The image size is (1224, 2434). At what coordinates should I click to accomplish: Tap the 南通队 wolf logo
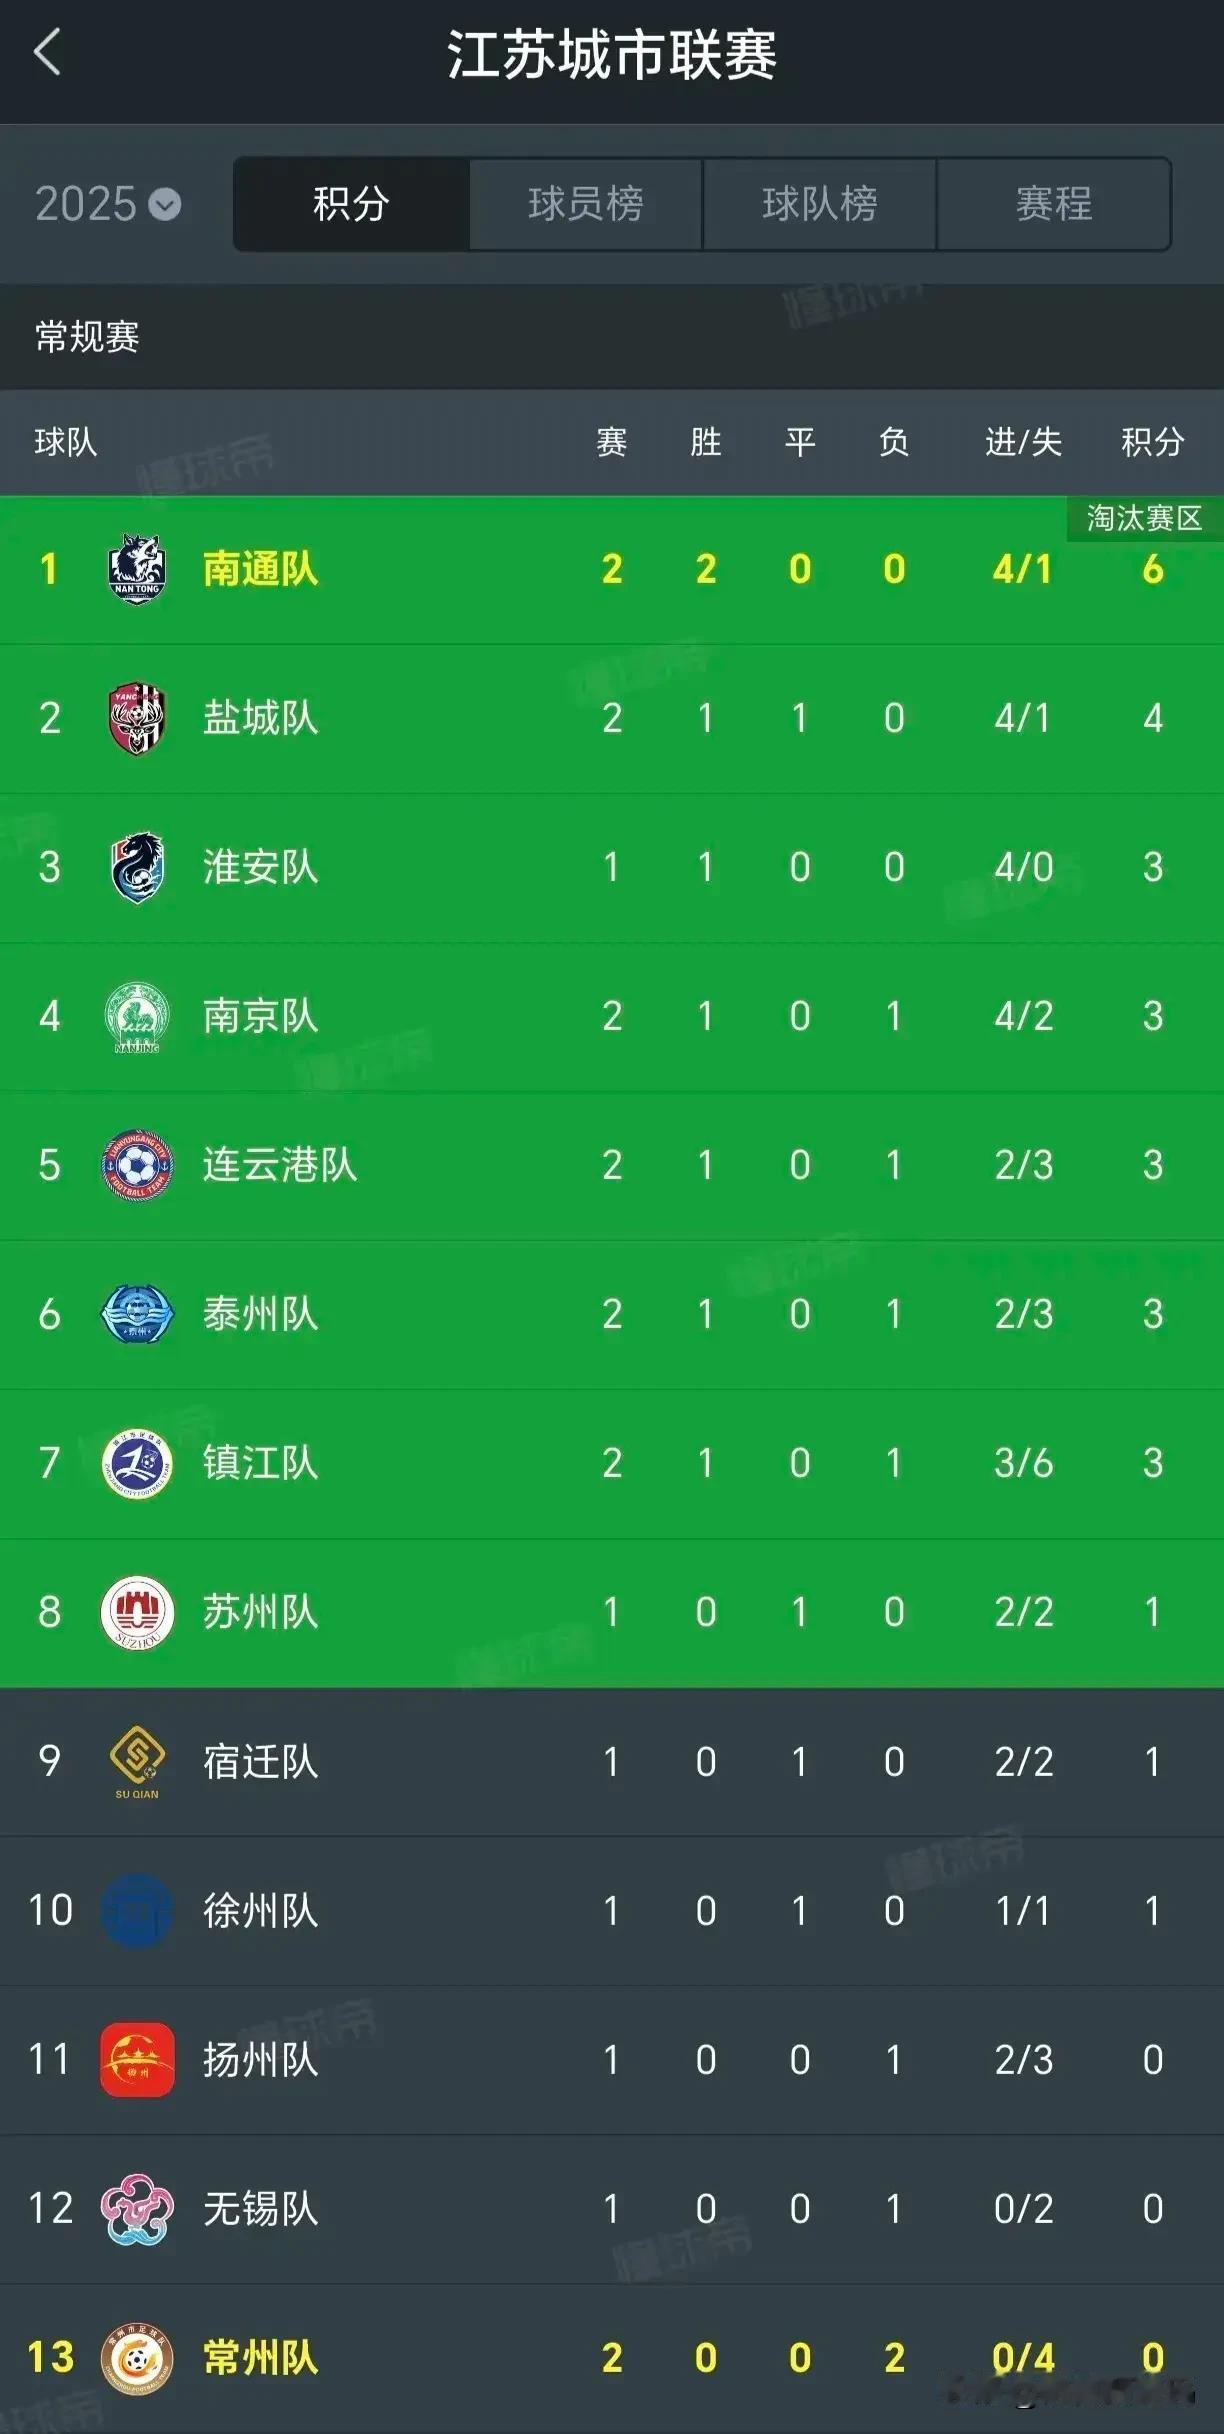point(137,569)
